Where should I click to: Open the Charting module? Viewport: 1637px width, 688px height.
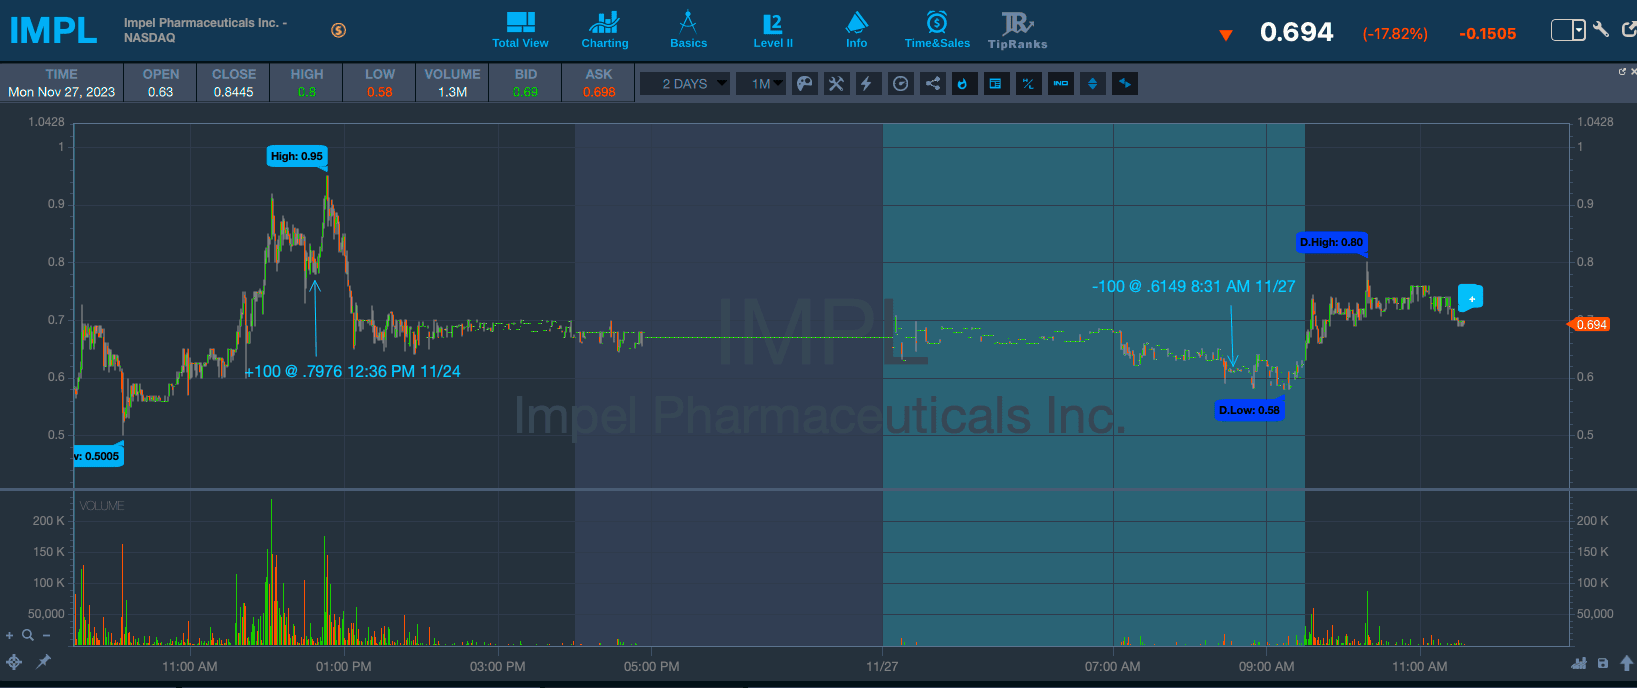coord(605,30)
